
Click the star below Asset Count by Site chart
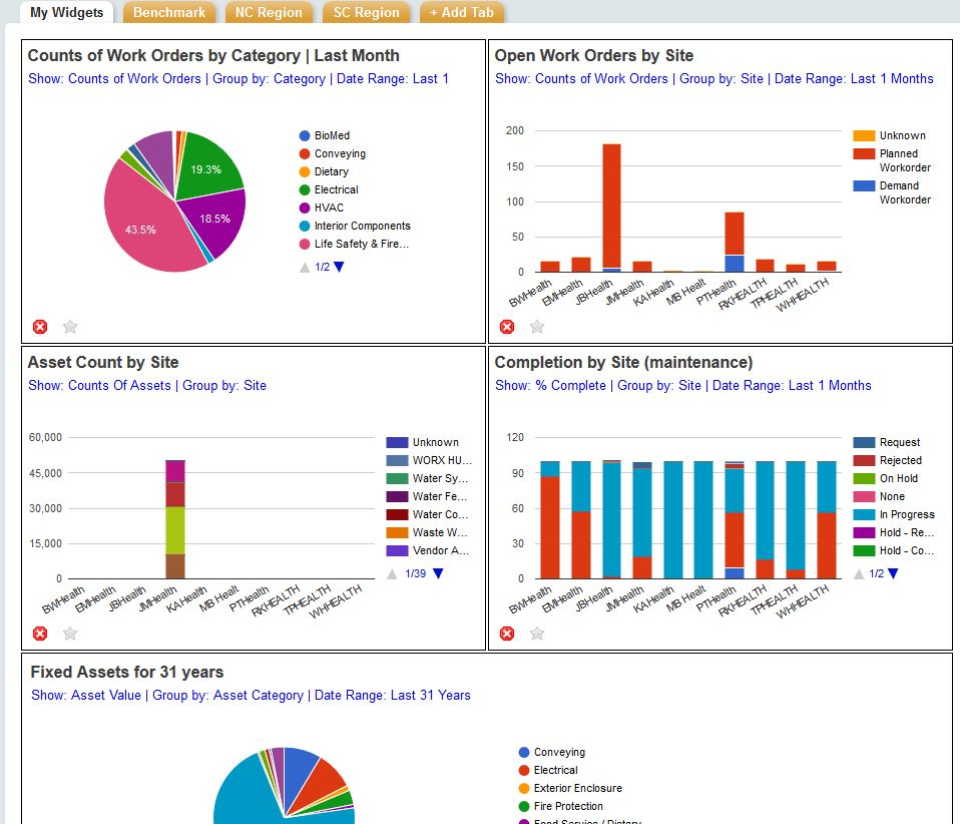tap(68, 632)
